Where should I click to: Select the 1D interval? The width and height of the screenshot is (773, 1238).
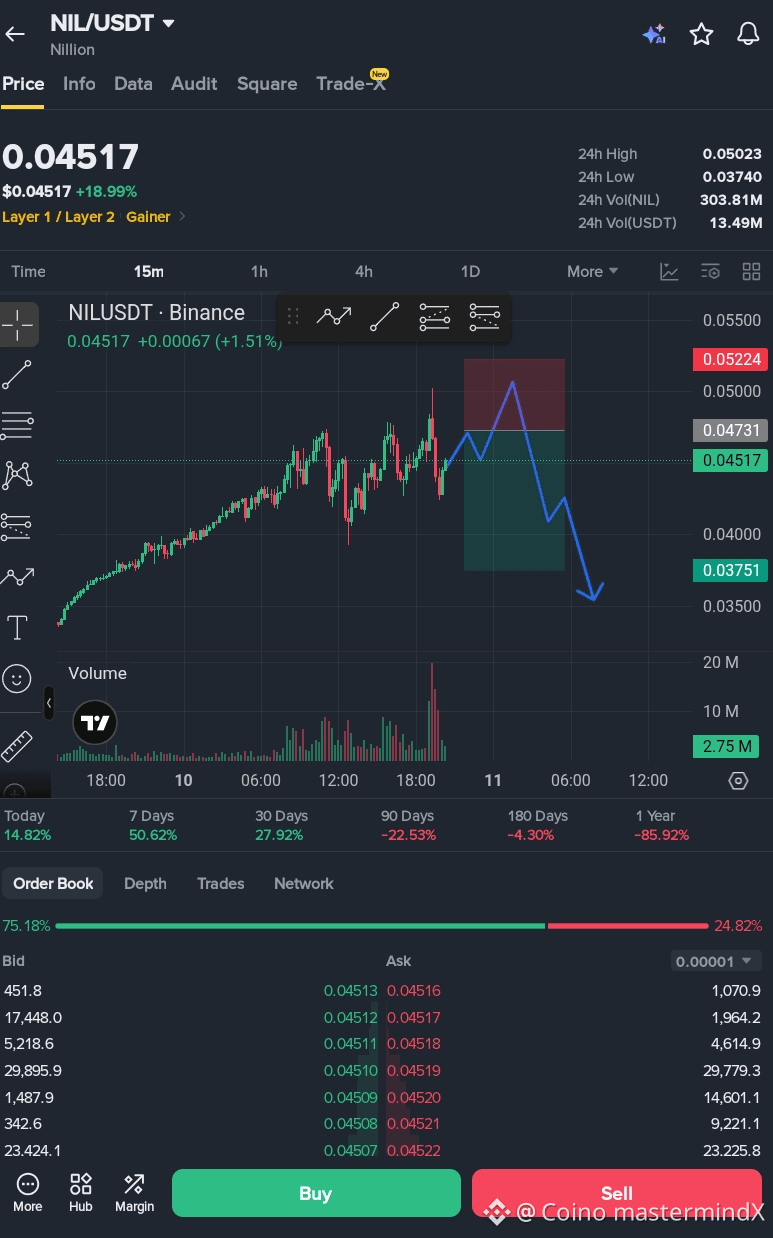[470, 271]
